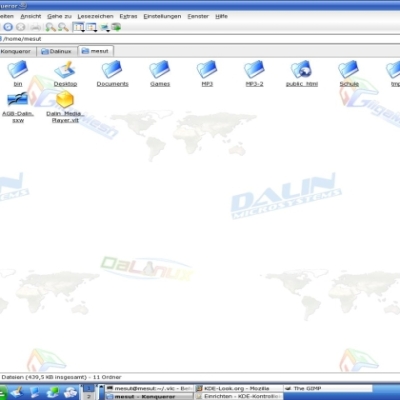This screenshot has width=400, height=400.
Task: Click the /home/mesut location field
Action: click(x=200, y=39)
